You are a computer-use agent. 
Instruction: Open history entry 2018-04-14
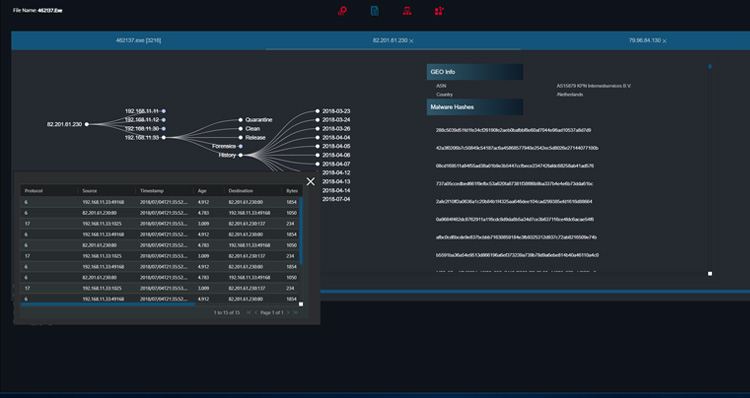(336, 190)
